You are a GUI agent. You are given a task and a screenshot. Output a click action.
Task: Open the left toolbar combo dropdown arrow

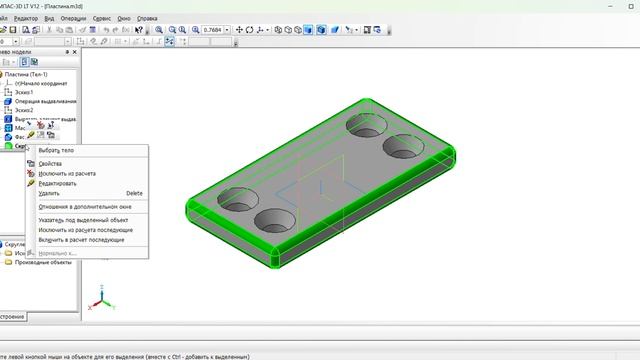click(16, 42)
